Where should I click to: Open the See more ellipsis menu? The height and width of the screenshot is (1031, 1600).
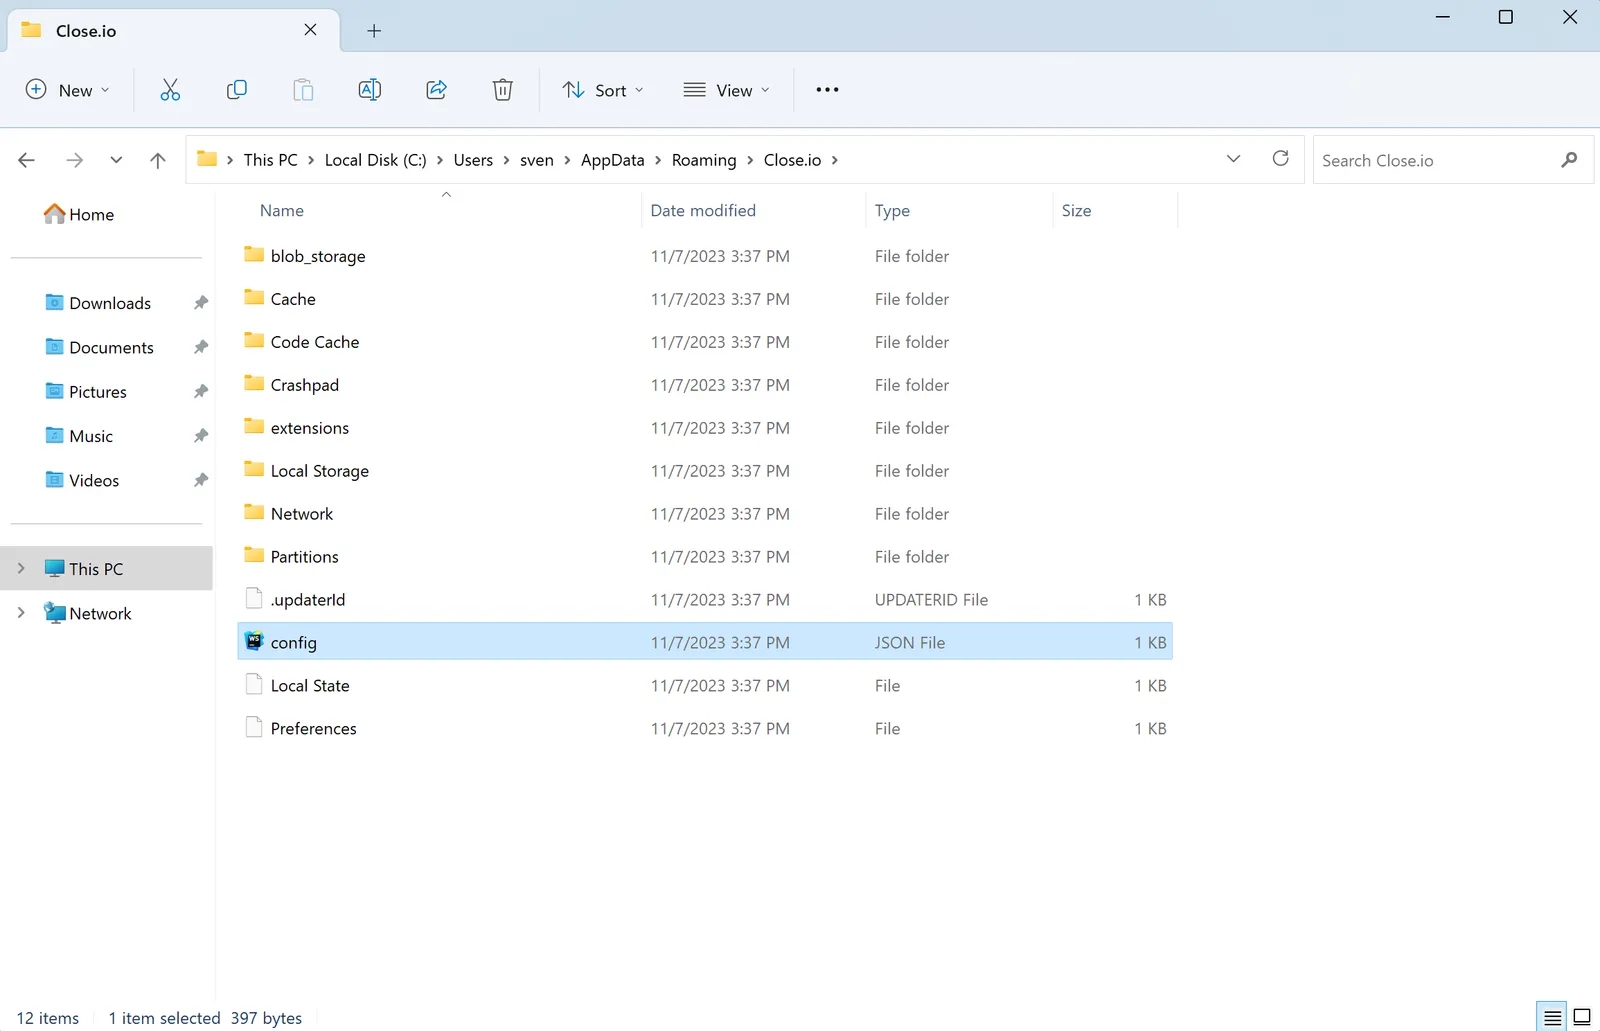pyautogui.click(x=827, y=90)
